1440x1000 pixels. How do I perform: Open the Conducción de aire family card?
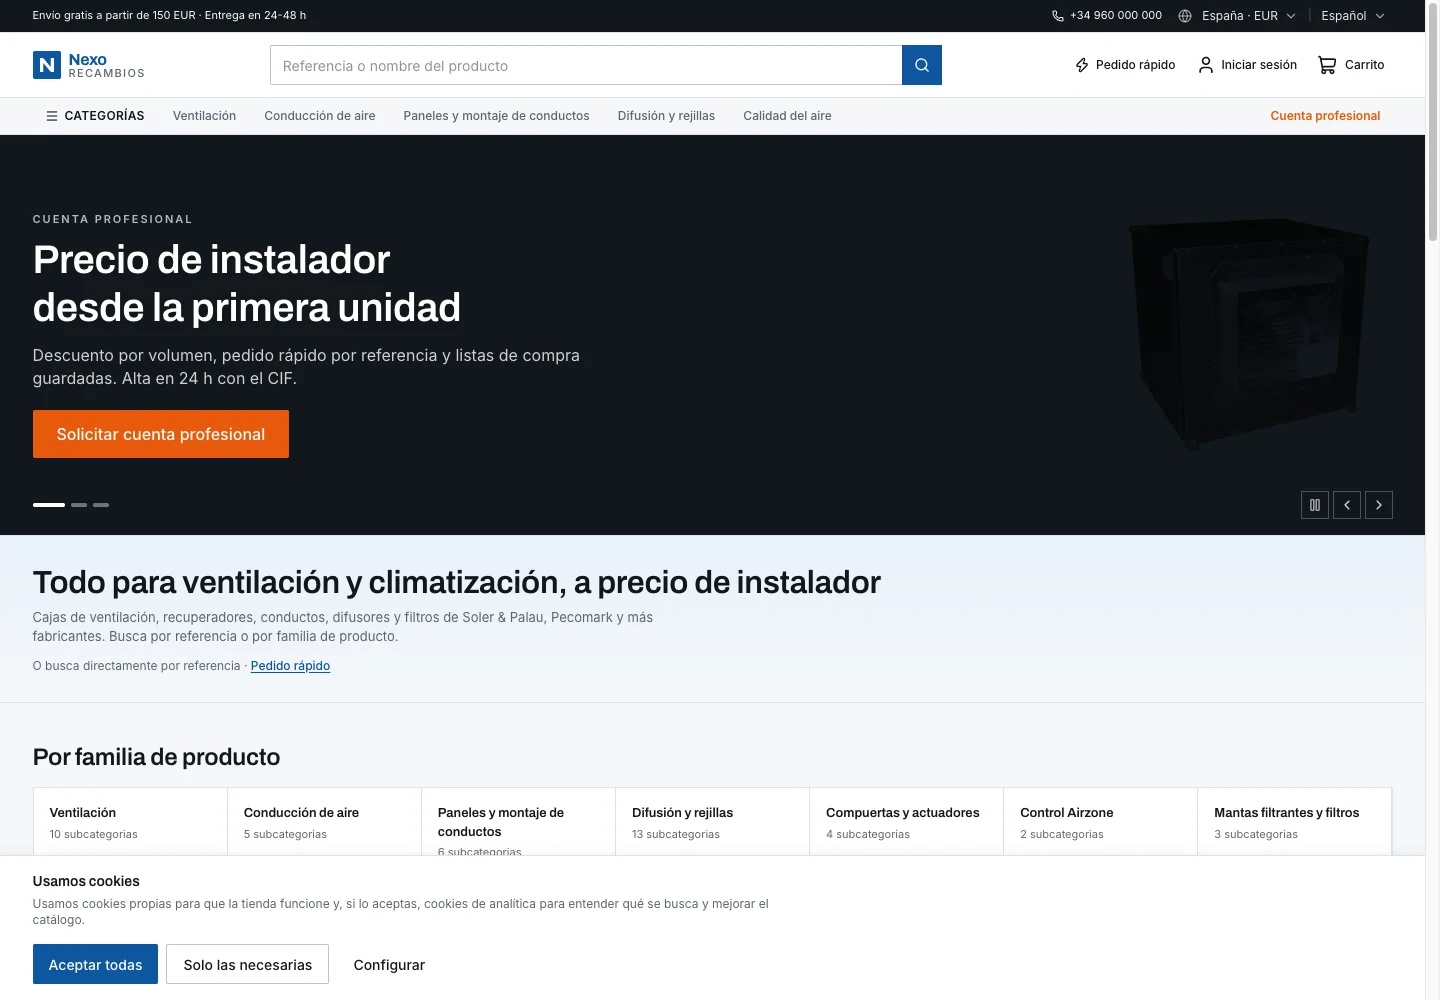[324, 822]
